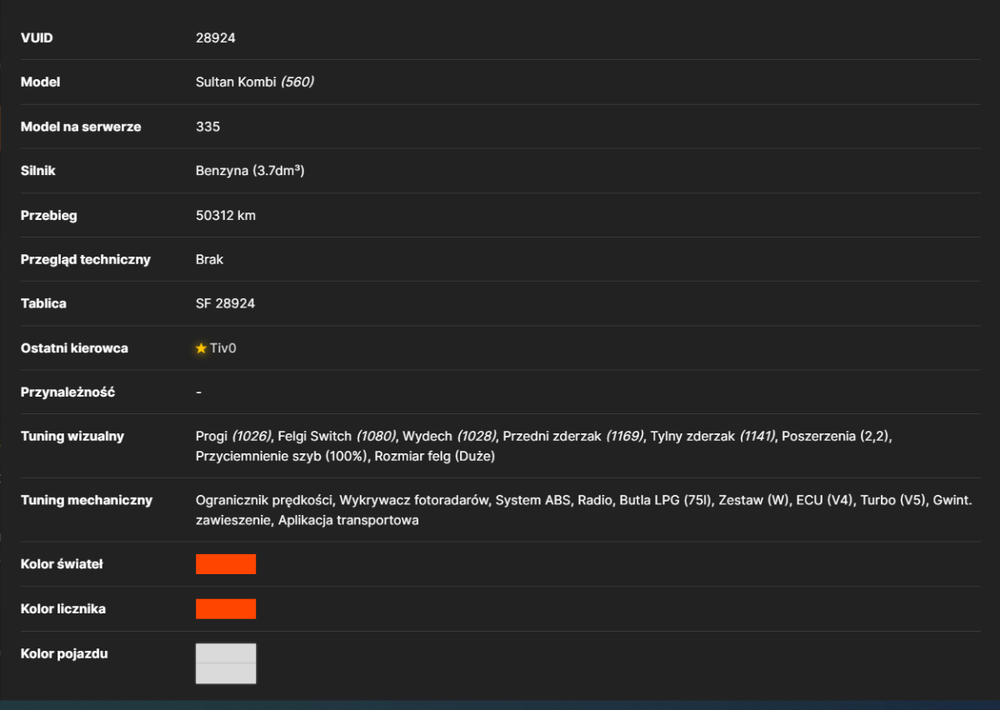
Task: Select the VUID value 28924
Action: tap(216, 38)
